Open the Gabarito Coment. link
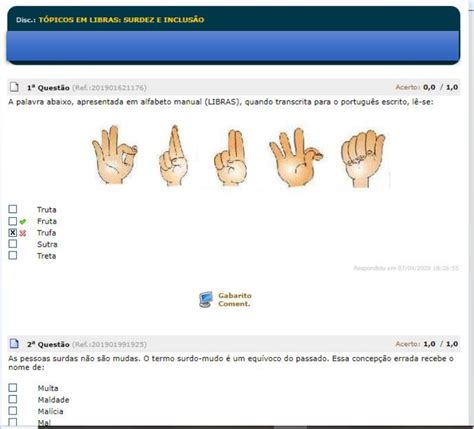 click(x=235, y=299)
